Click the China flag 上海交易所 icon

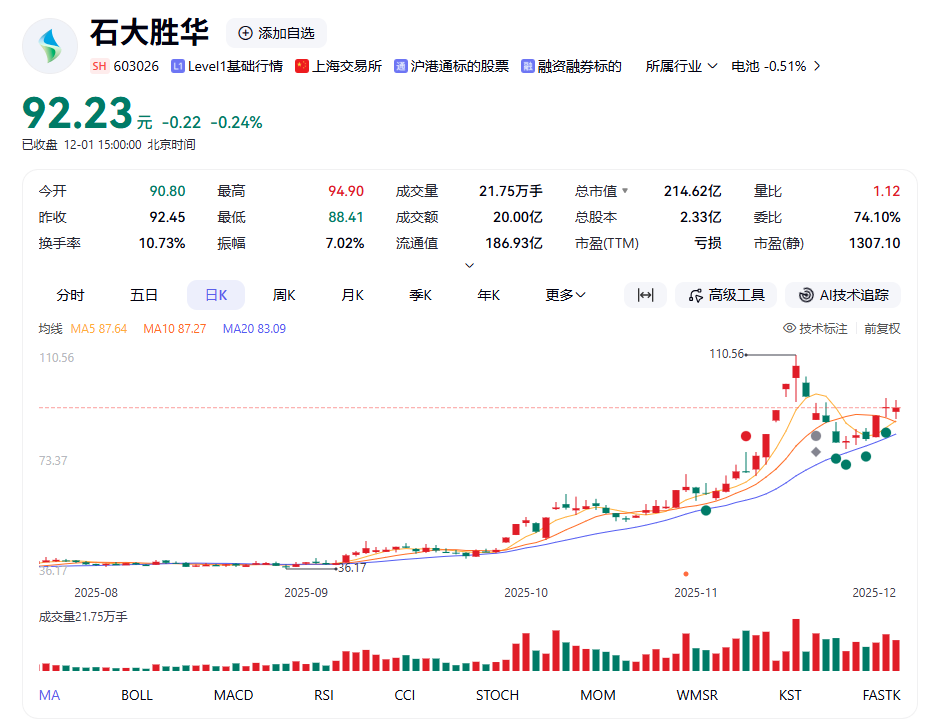pos(302,66)
